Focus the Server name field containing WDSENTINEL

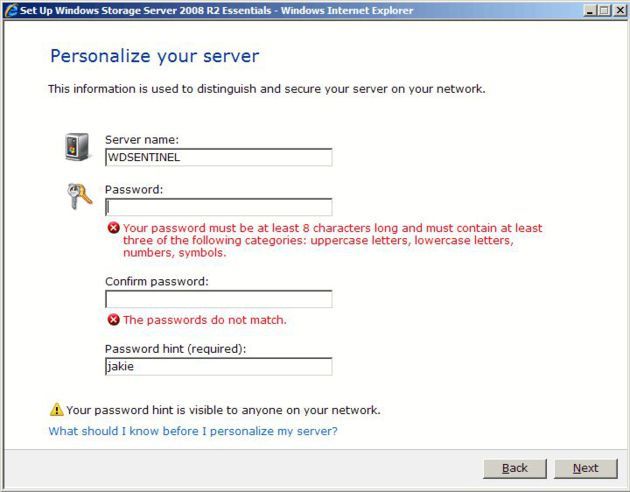219,157
